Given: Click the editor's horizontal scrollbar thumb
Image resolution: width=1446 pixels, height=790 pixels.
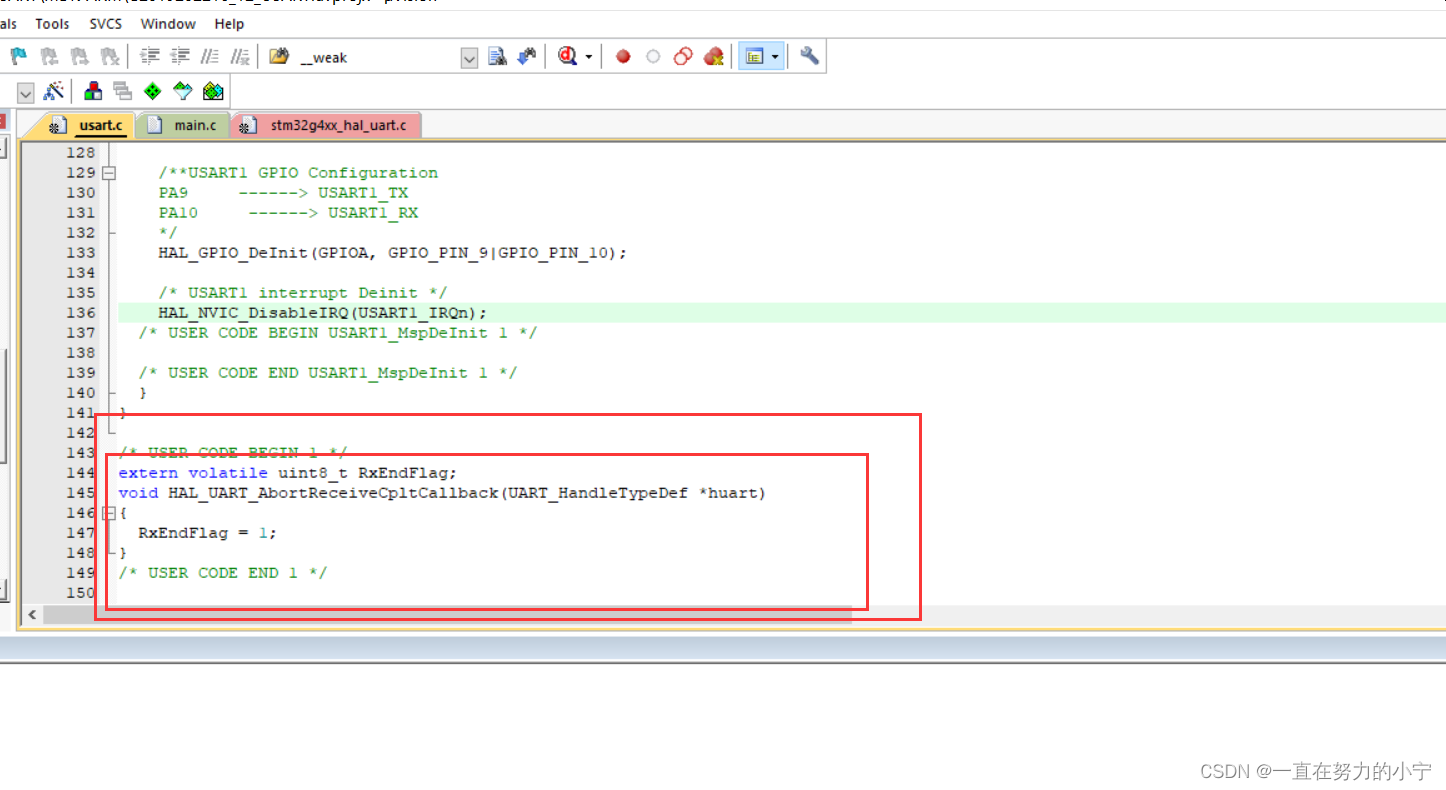Looking at the screenshot, I should pyautogui.click(x=447, y=614).
